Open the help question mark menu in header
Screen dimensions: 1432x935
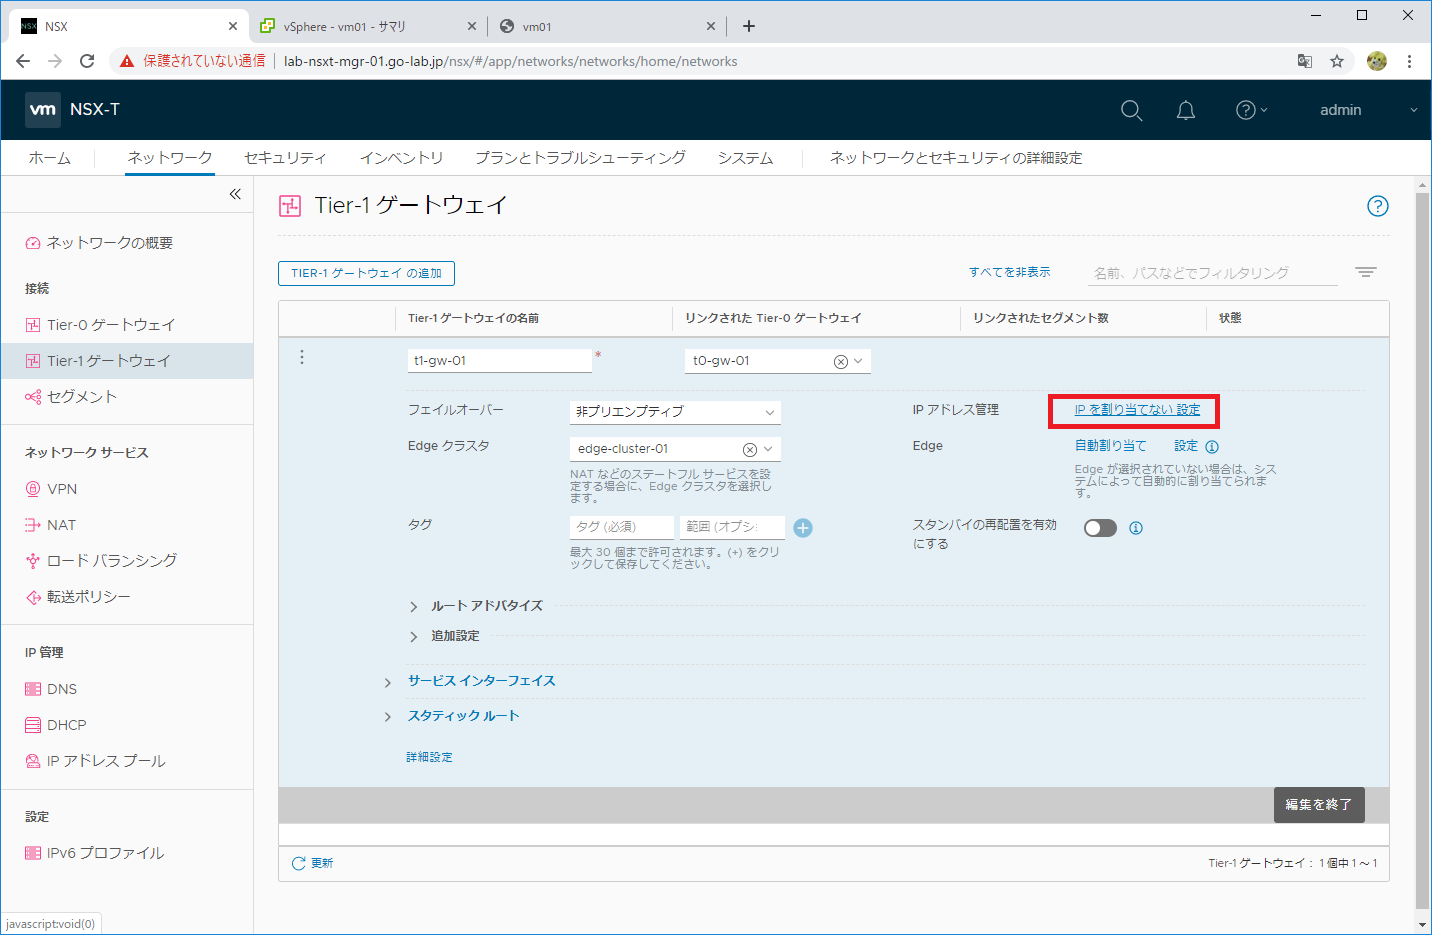pos(1251,110)
